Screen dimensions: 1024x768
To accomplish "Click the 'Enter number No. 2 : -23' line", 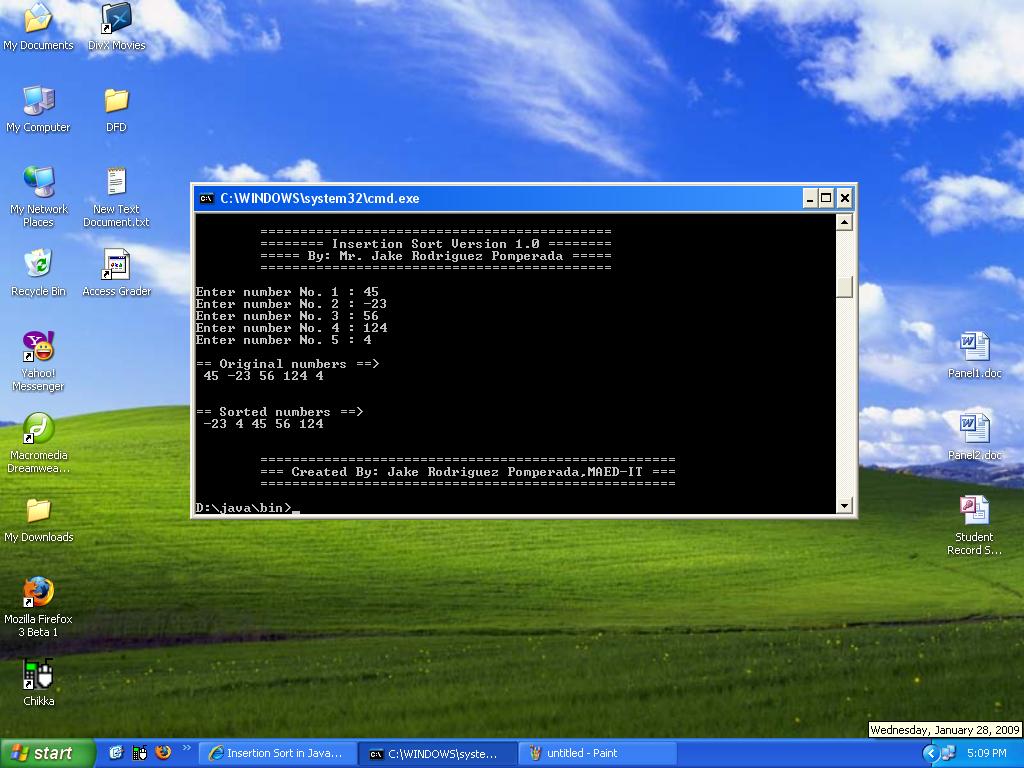I will [291, 304].
